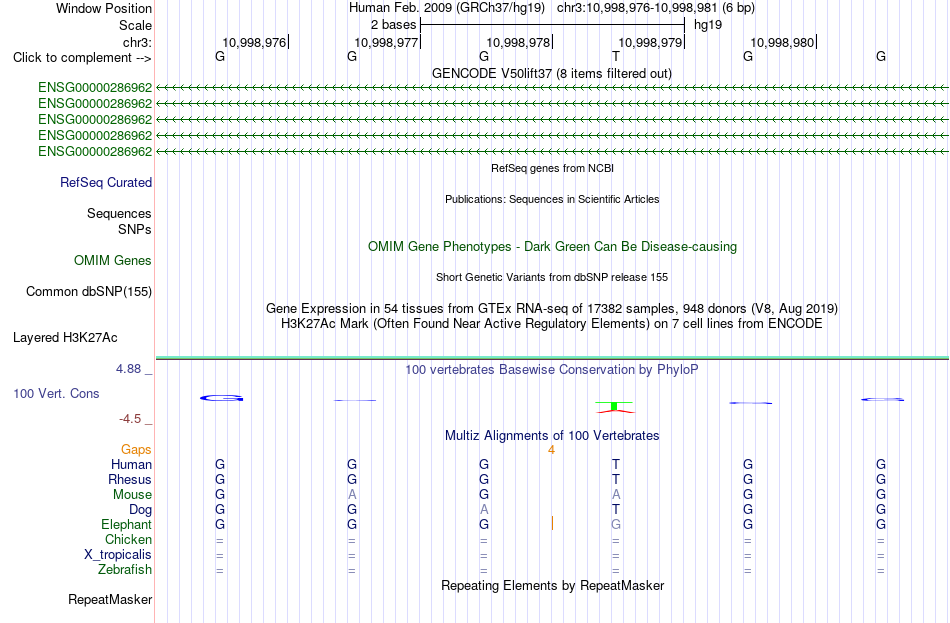
Task: Open '100 vertebrates Basewise Conservation by PhyloP' title
Action: click(x=552, y=370)
